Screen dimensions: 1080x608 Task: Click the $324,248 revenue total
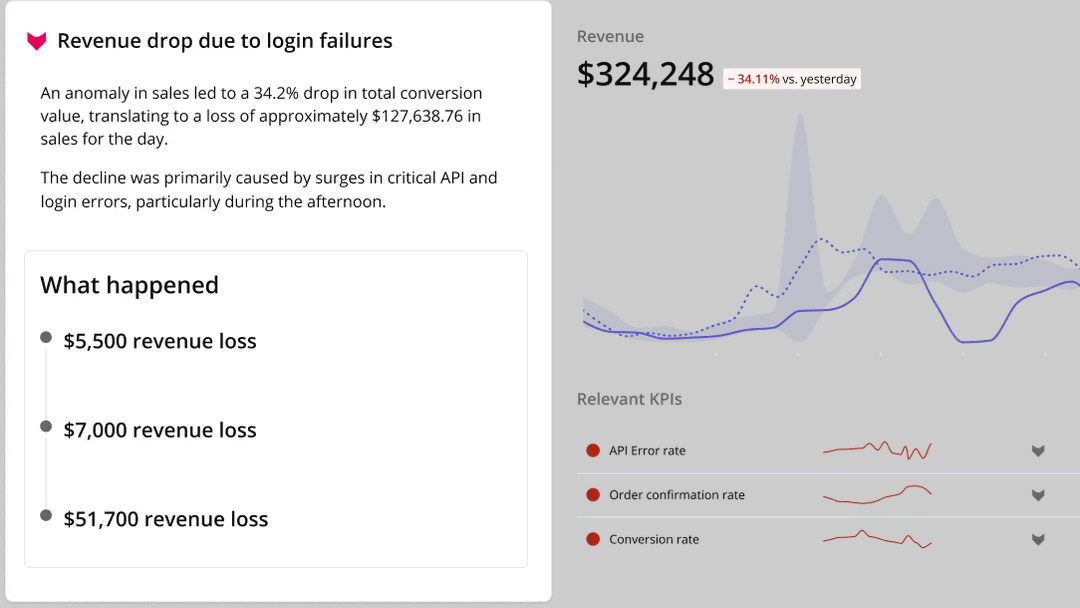tap(645, 75)
